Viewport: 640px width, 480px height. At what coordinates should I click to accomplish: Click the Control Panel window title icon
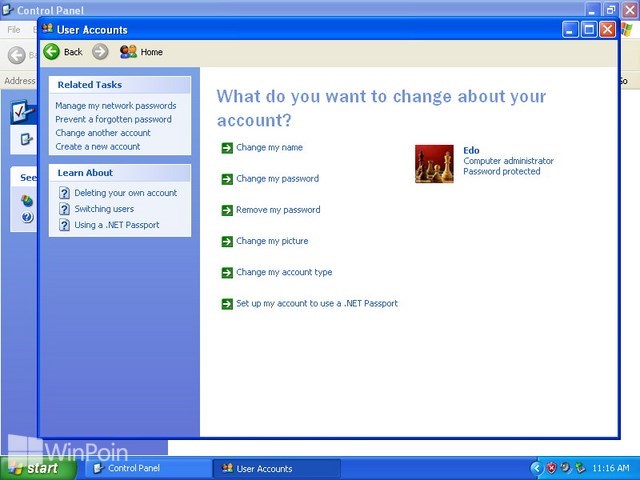(8, 9)
